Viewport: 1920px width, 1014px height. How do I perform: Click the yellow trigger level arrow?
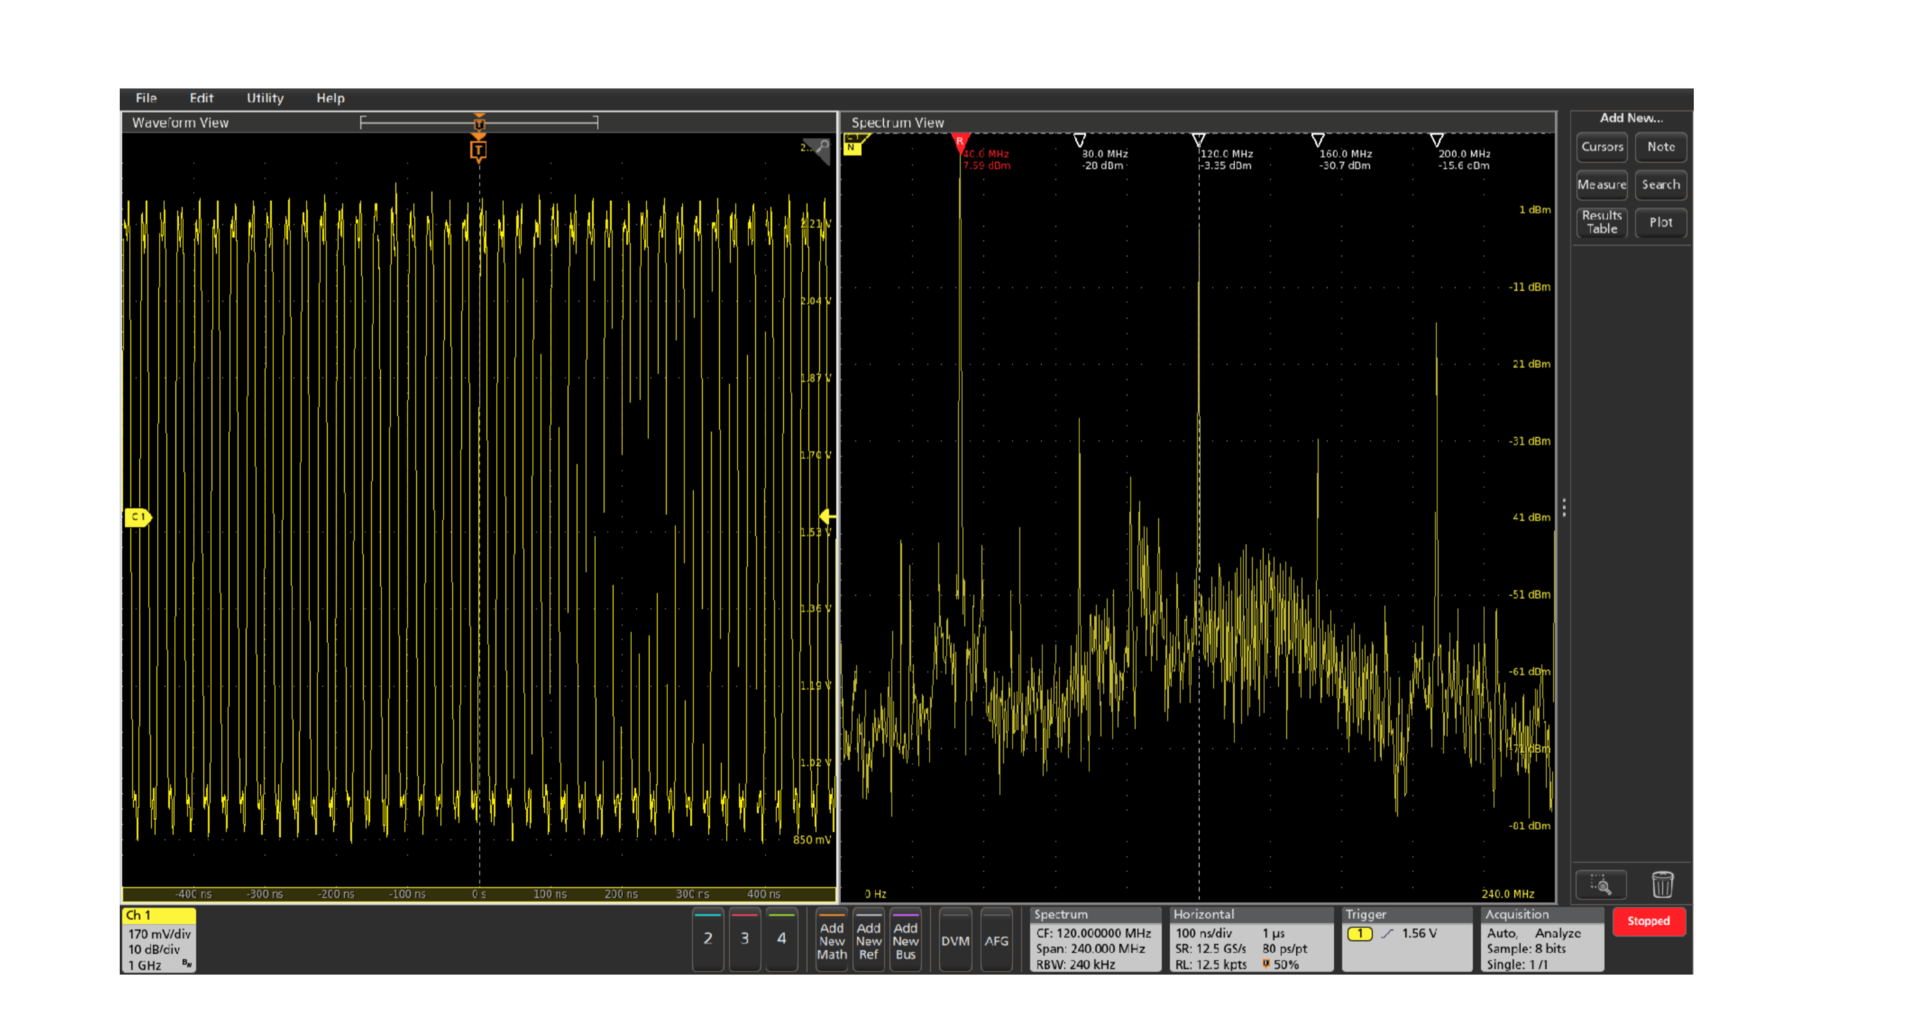coord(827,516)
